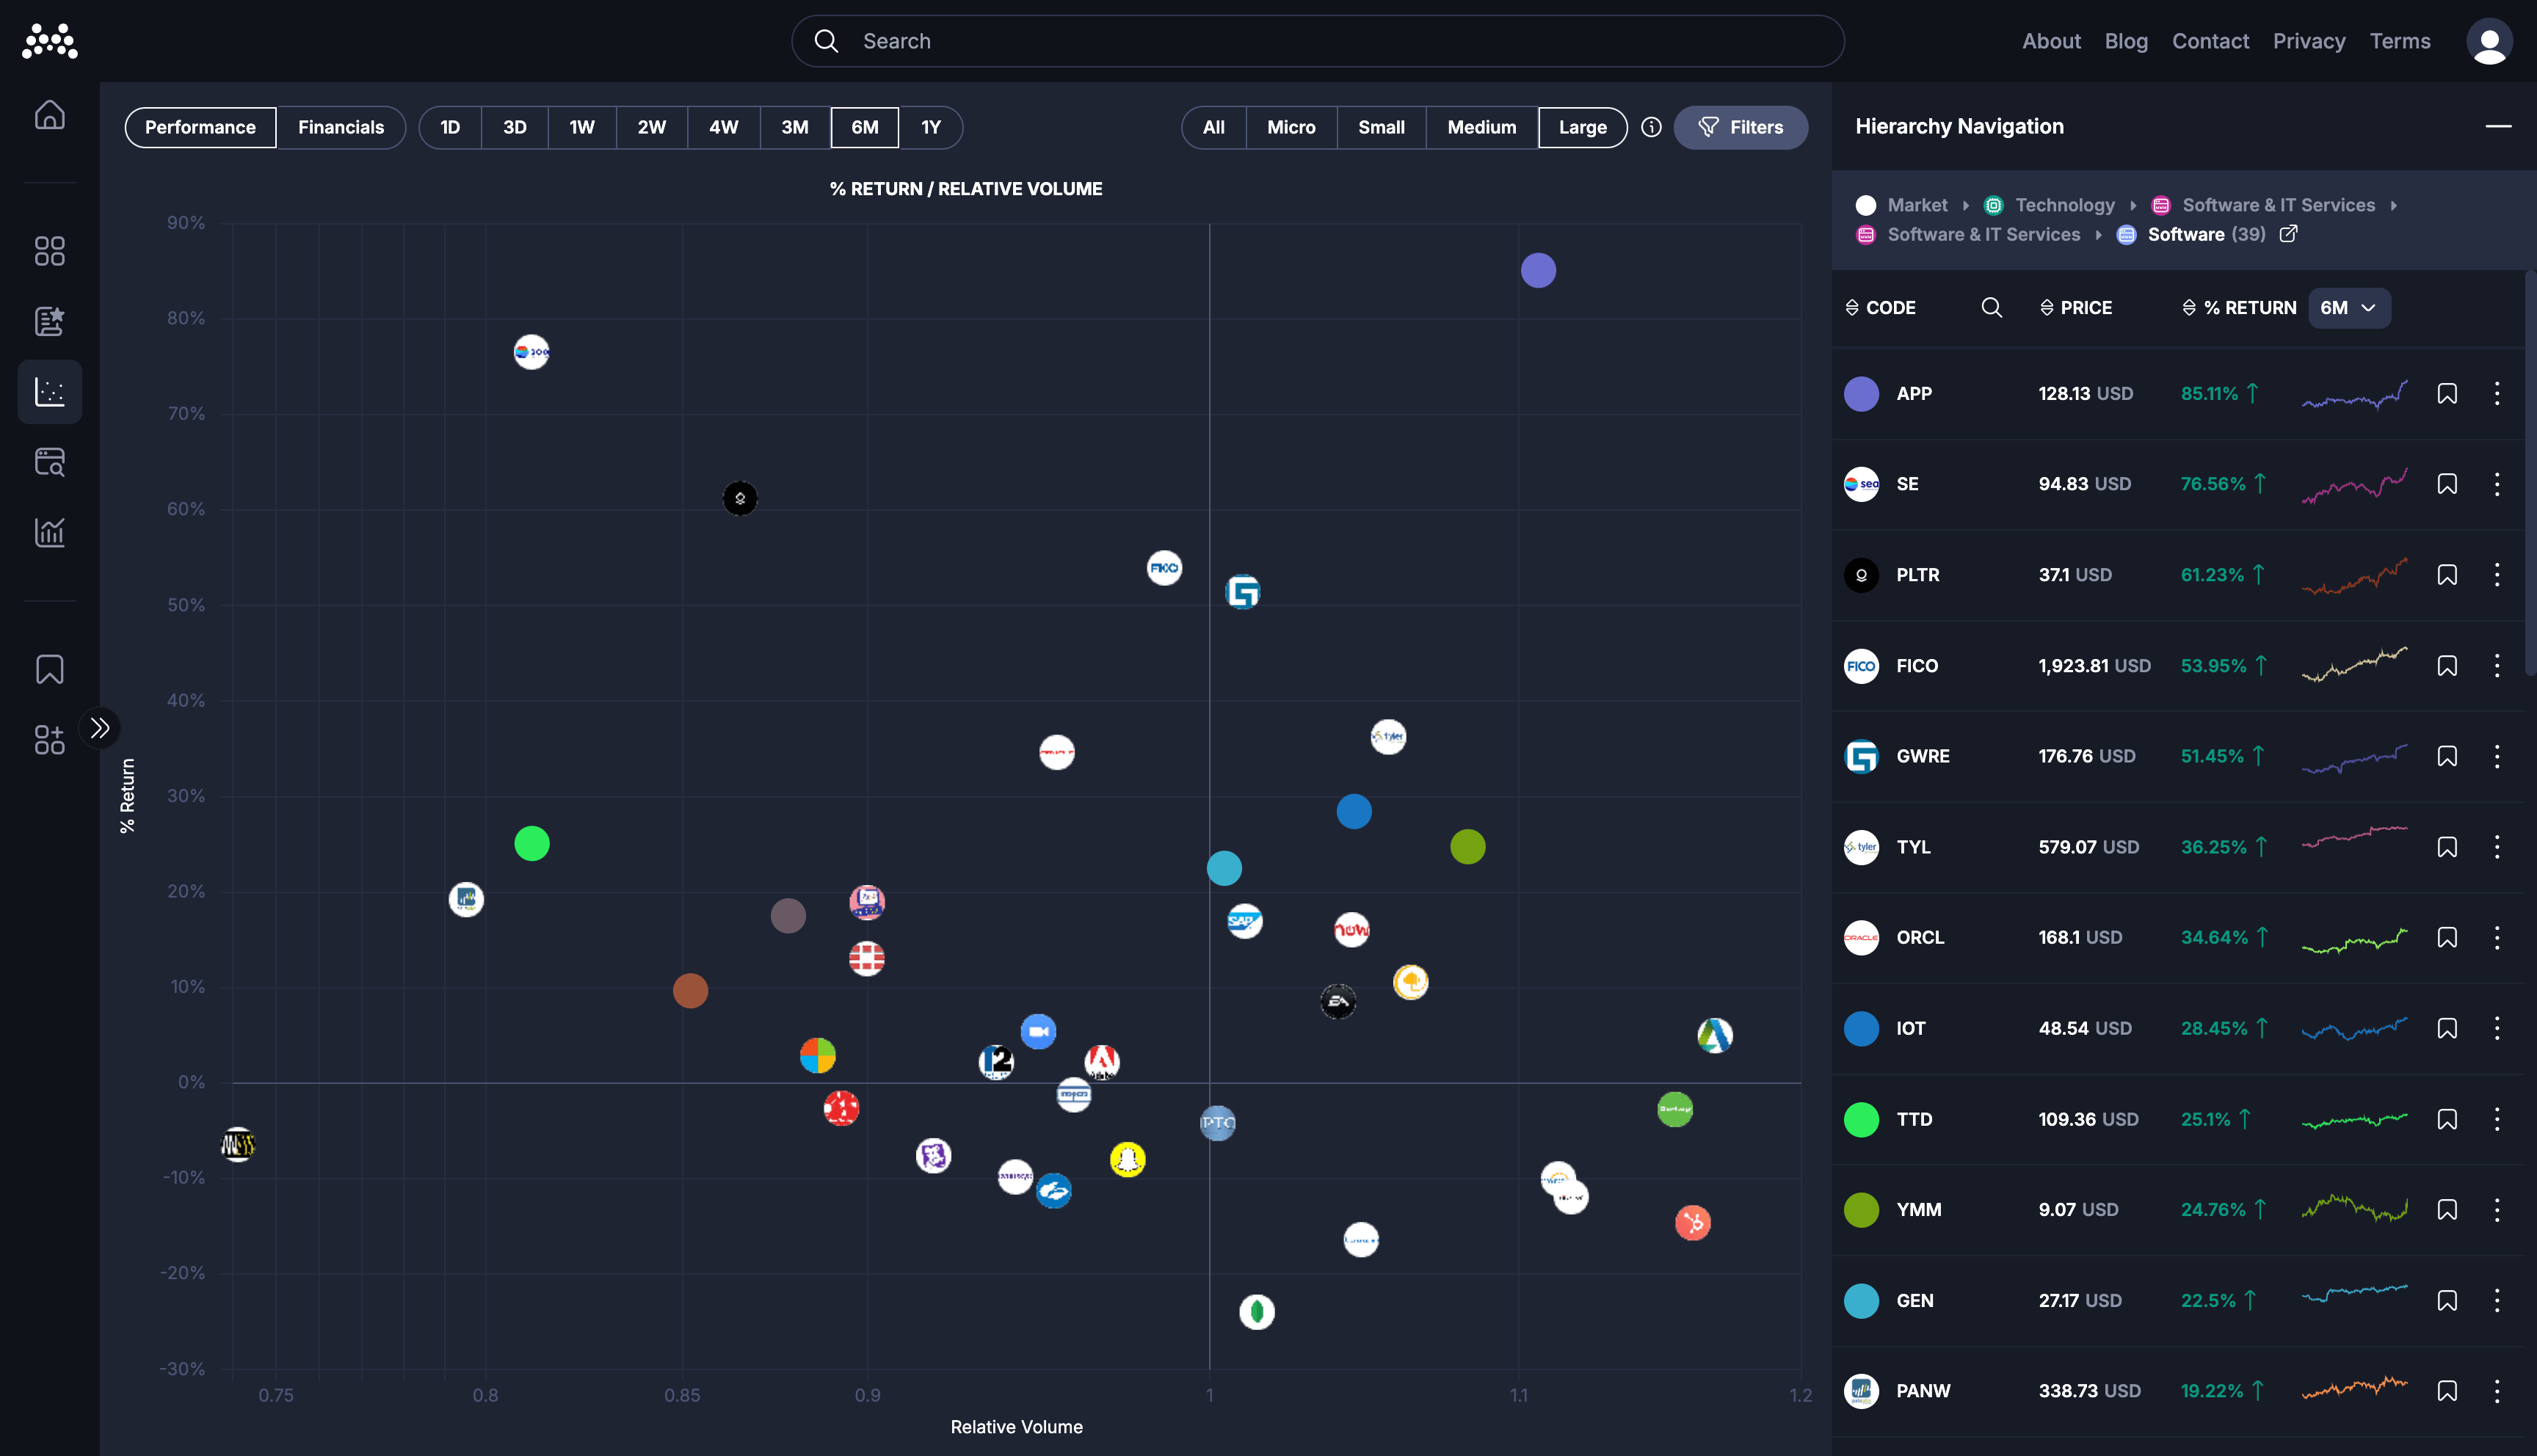The width and height of the screenshot is (2537, 1456).
Task: Open the Terms link
Action: (x=2399, y=41)
